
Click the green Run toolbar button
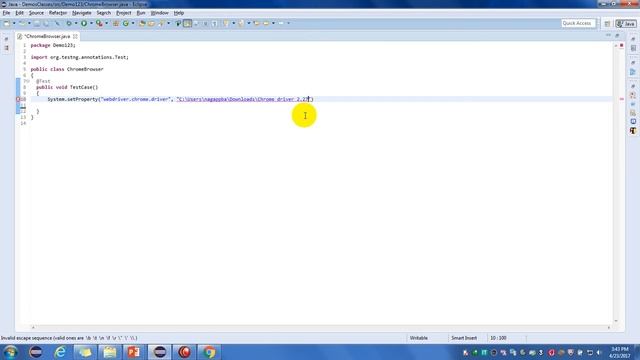(x=84, y=23)
